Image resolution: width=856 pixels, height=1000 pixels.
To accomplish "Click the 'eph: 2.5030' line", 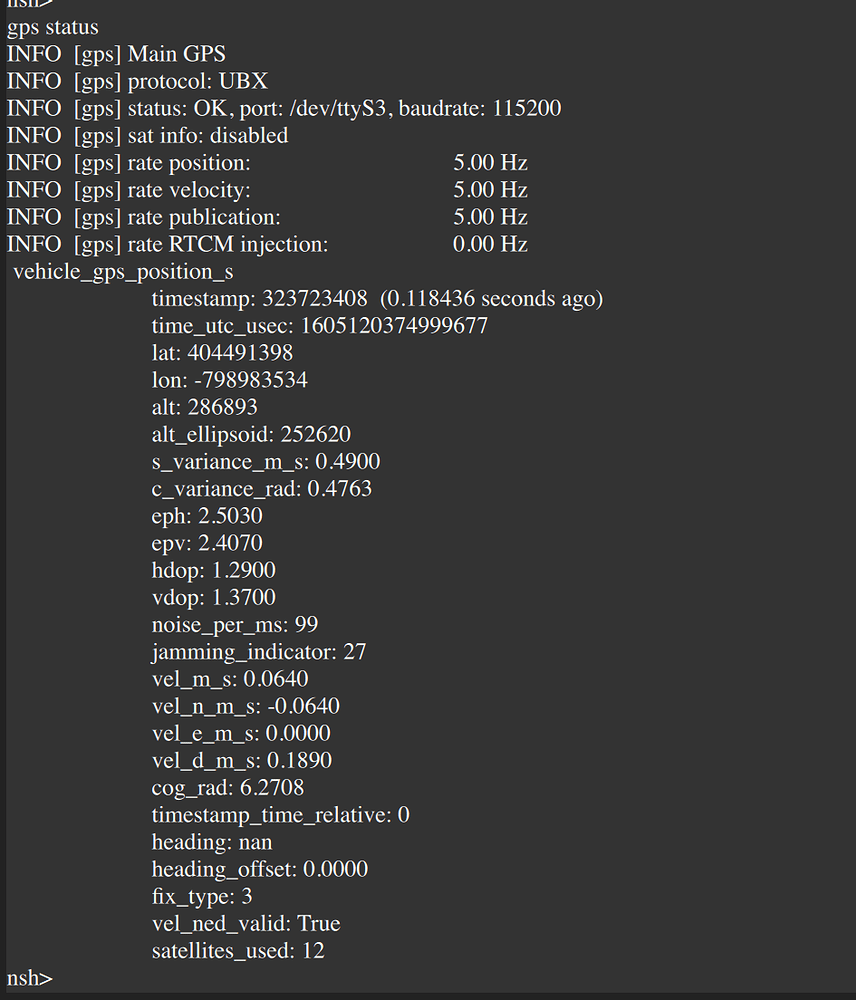I will pos(207,517).
